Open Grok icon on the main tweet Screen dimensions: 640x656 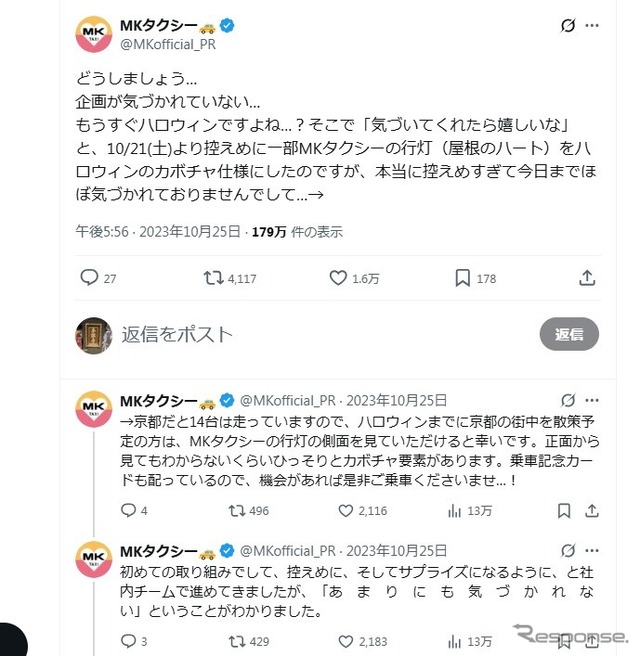coord(567,25)
